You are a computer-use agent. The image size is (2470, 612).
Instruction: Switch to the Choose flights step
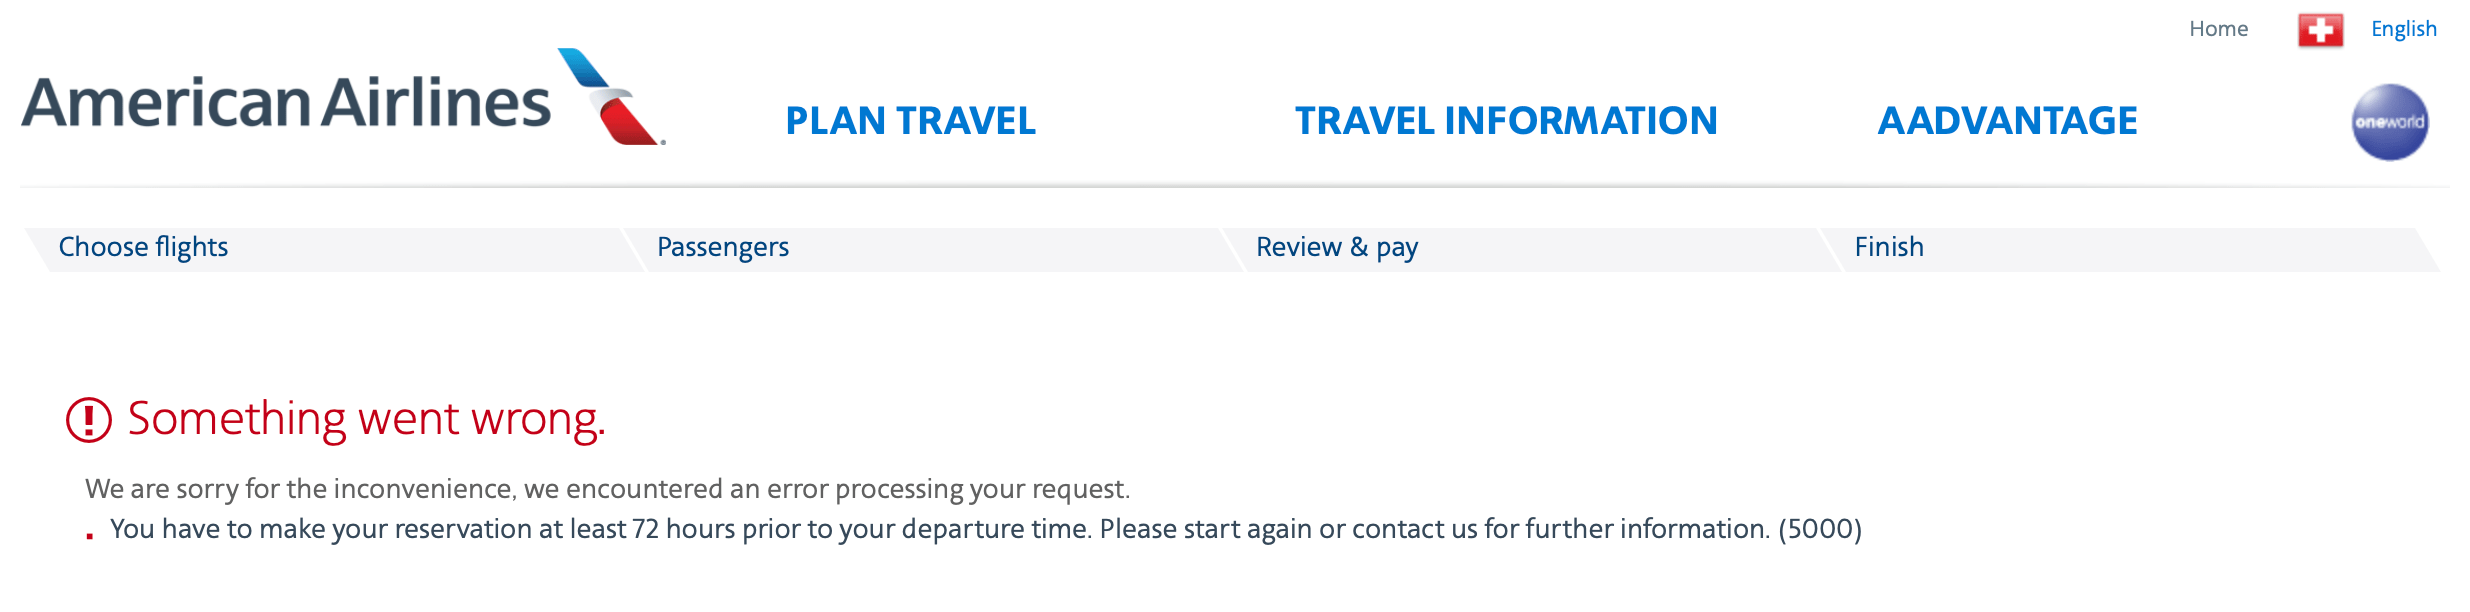point(144,247)
